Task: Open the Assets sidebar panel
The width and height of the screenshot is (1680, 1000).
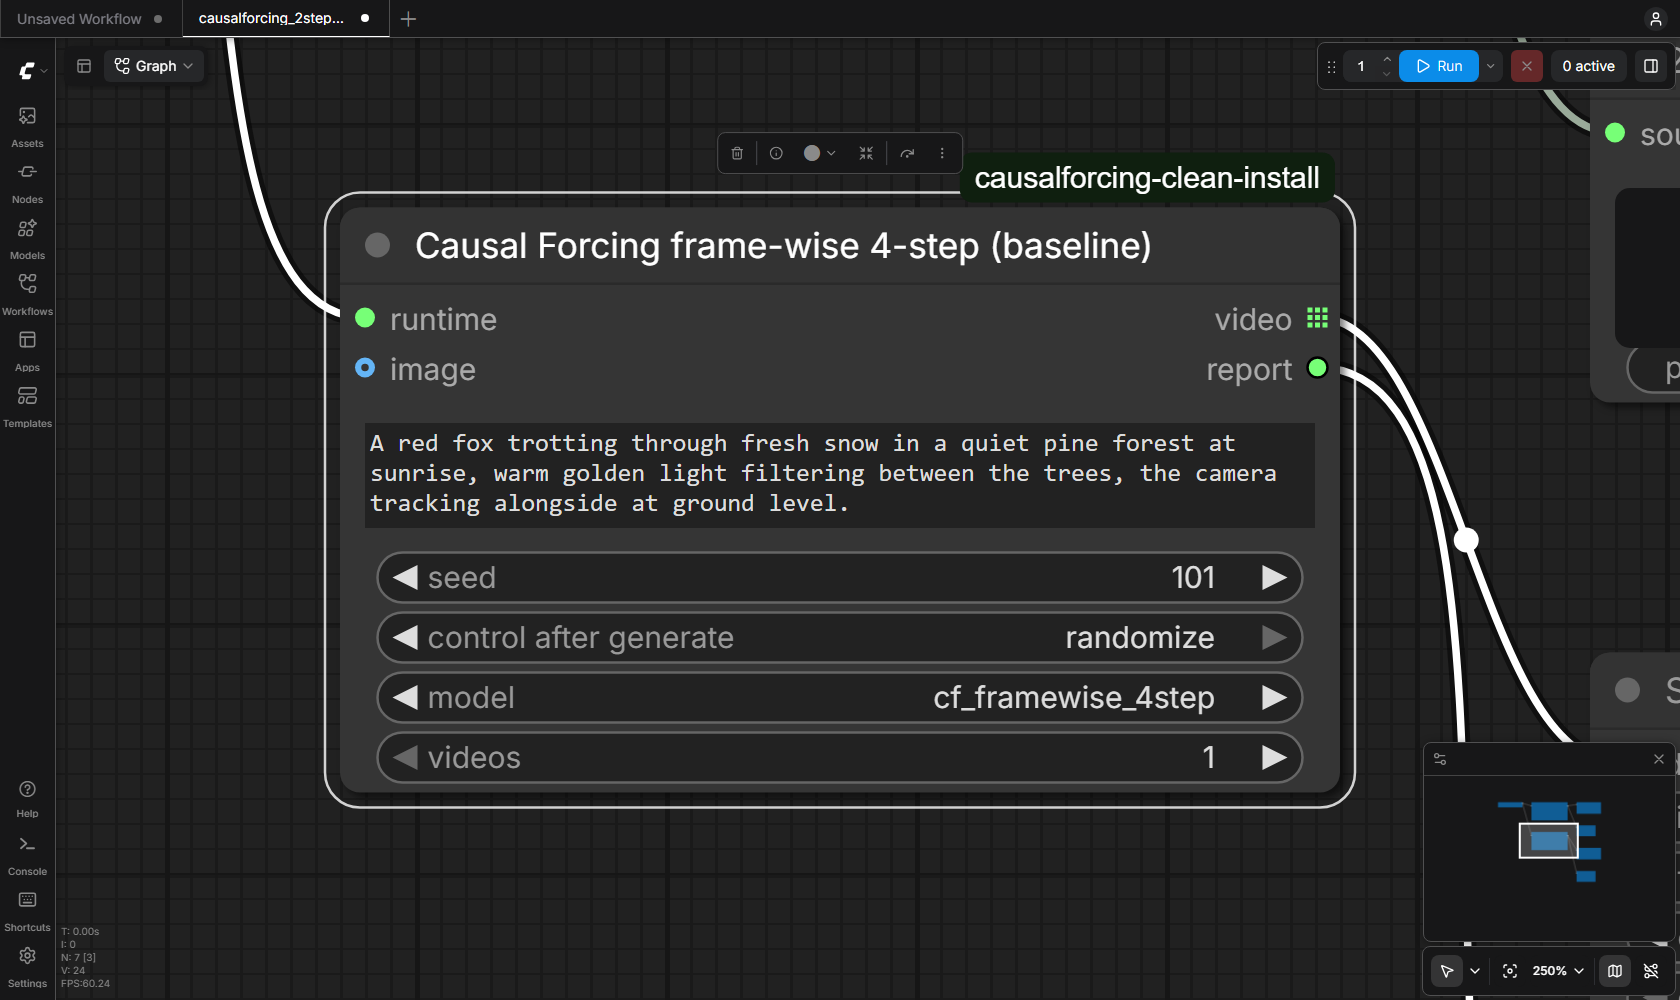Action: [27, 126]
